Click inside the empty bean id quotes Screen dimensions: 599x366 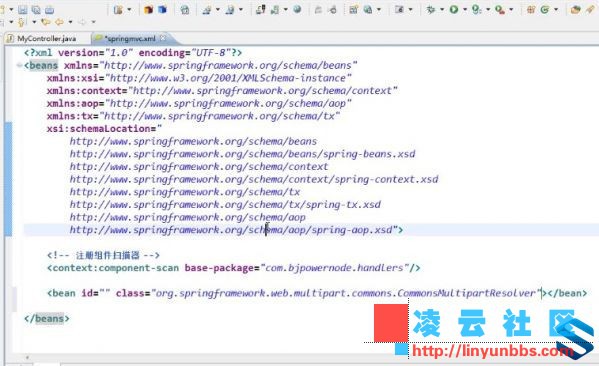pyautogui.click(x=104, y=293)
